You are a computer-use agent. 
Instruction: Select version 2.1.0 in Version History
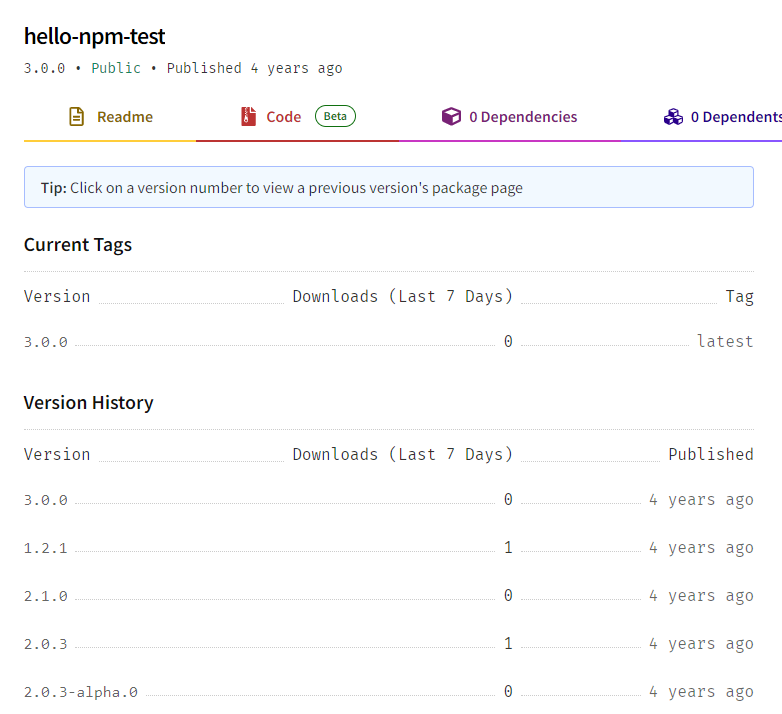coord(46,596)
